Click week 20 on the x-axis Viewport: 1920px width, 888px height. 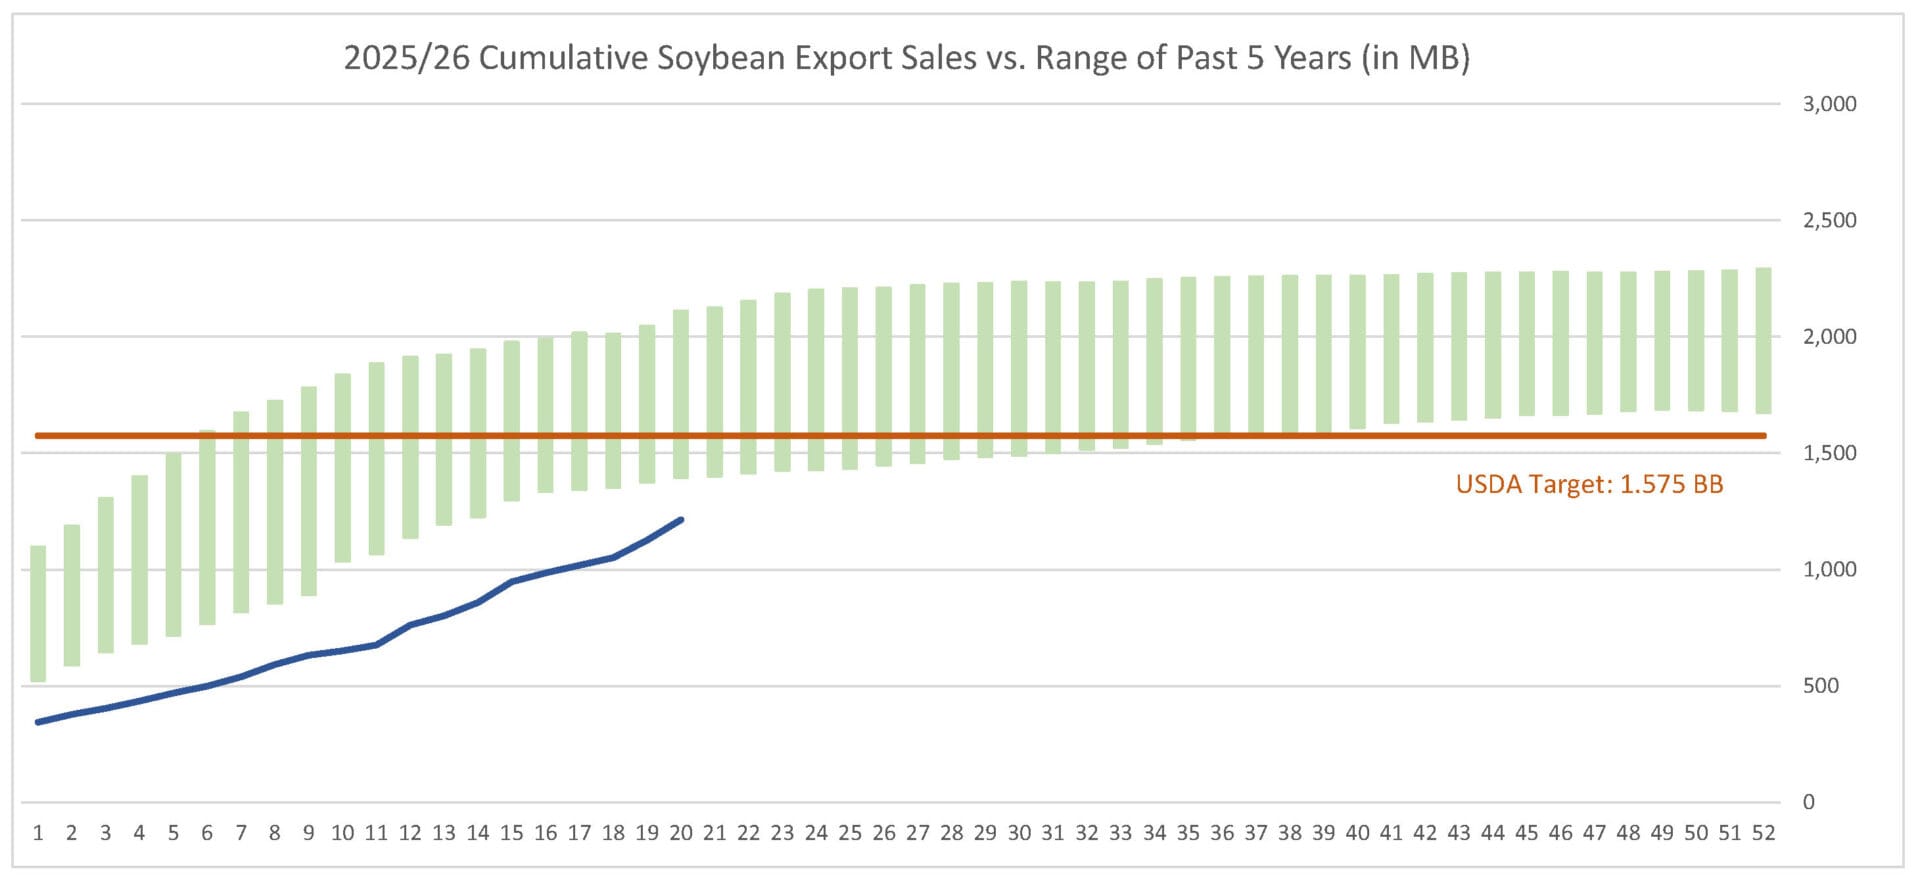pos(680,833)
